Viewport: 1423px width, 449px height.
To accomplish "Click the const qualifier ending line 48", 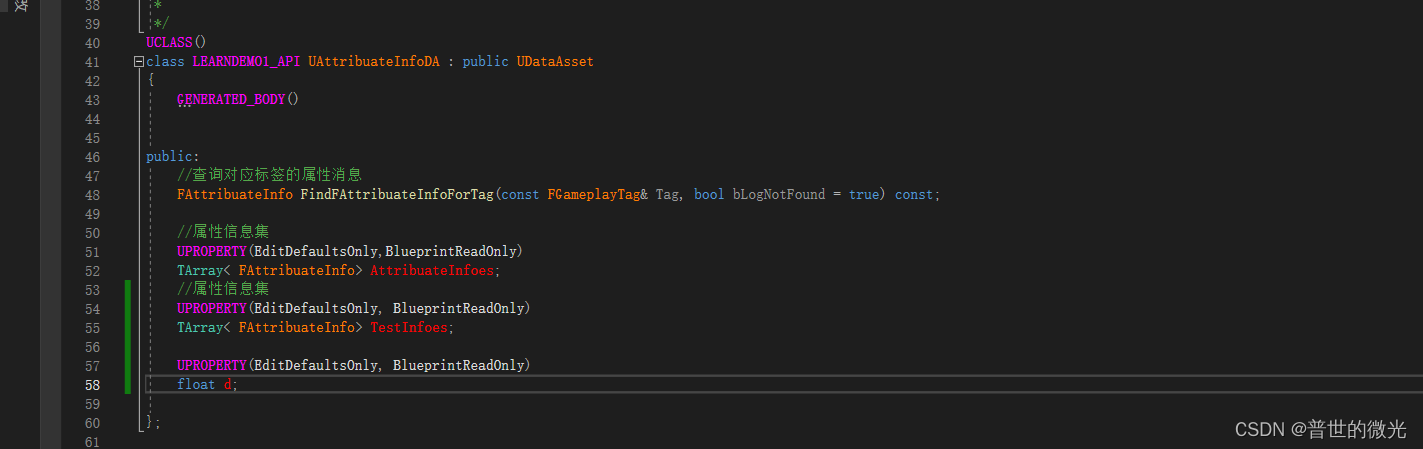I will [914, 194].
